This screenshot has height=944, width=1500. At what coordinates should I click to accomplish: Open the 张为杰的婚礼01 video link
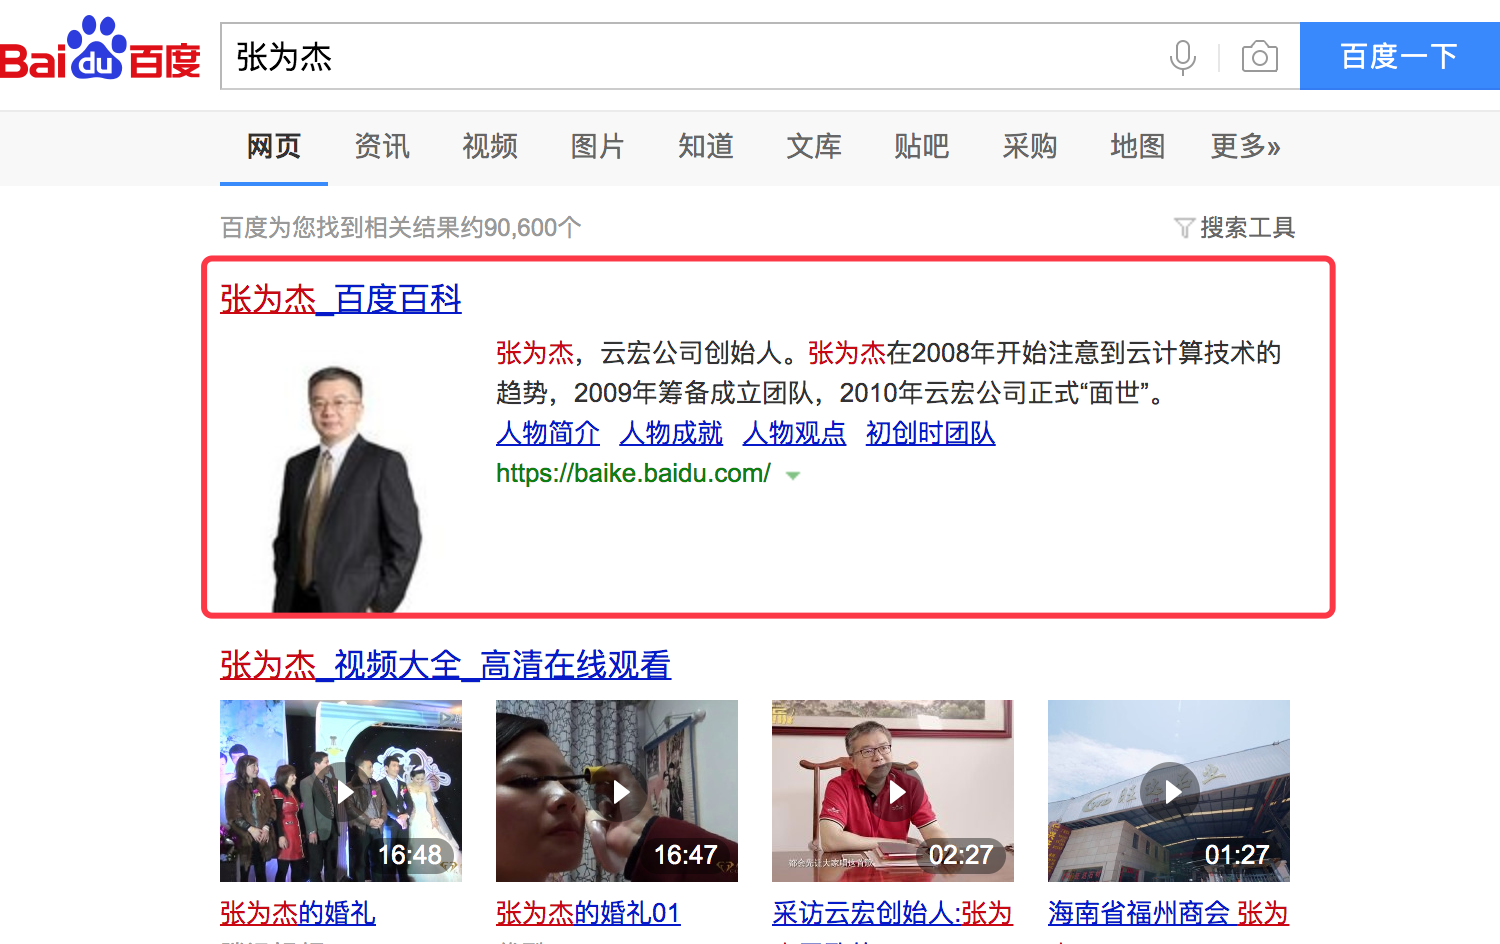click(588, 913)
